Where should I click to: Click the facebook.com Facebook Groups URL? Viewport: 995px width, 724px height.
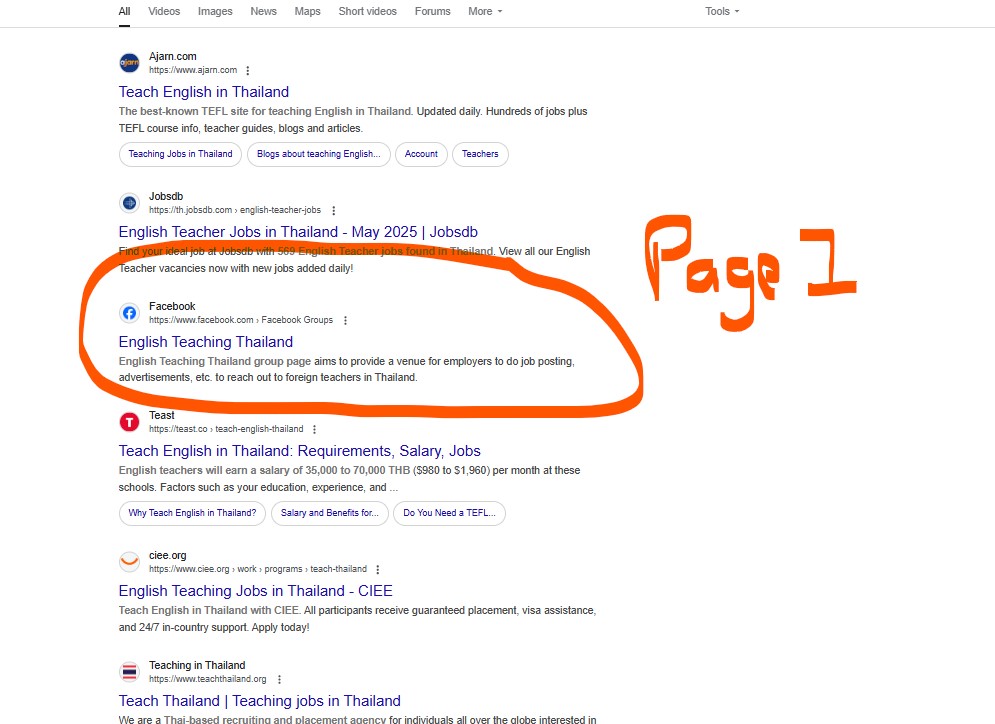(x=241, y=320)
